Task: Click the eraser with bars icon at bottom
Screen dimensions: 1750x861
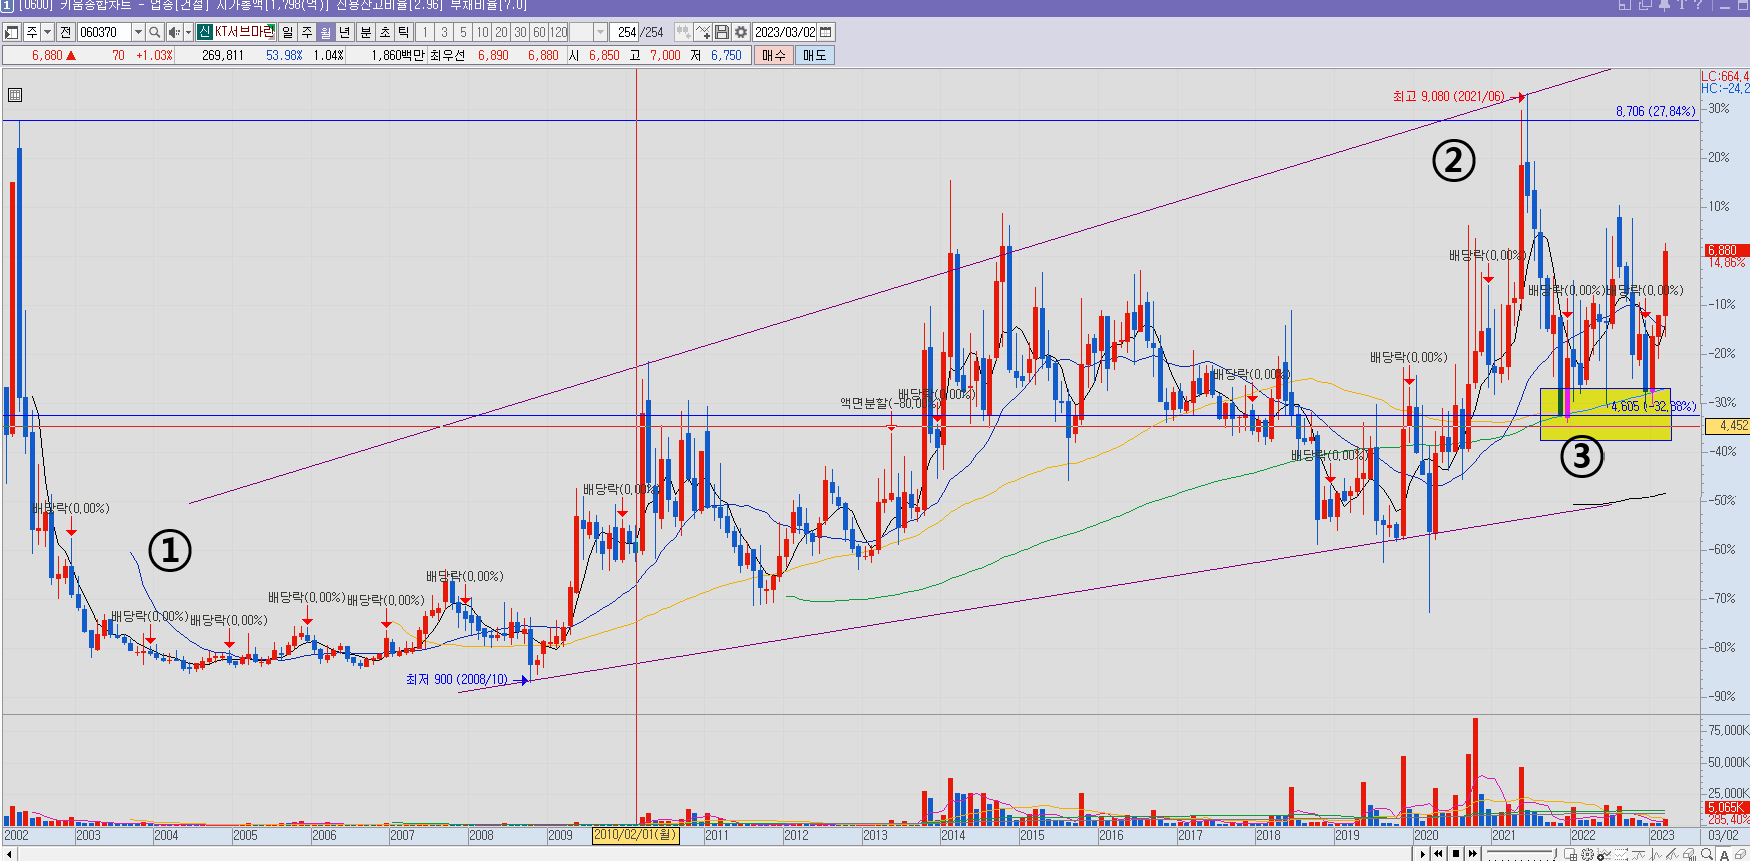Action: pyautogui.click(x=1689, y=854)
